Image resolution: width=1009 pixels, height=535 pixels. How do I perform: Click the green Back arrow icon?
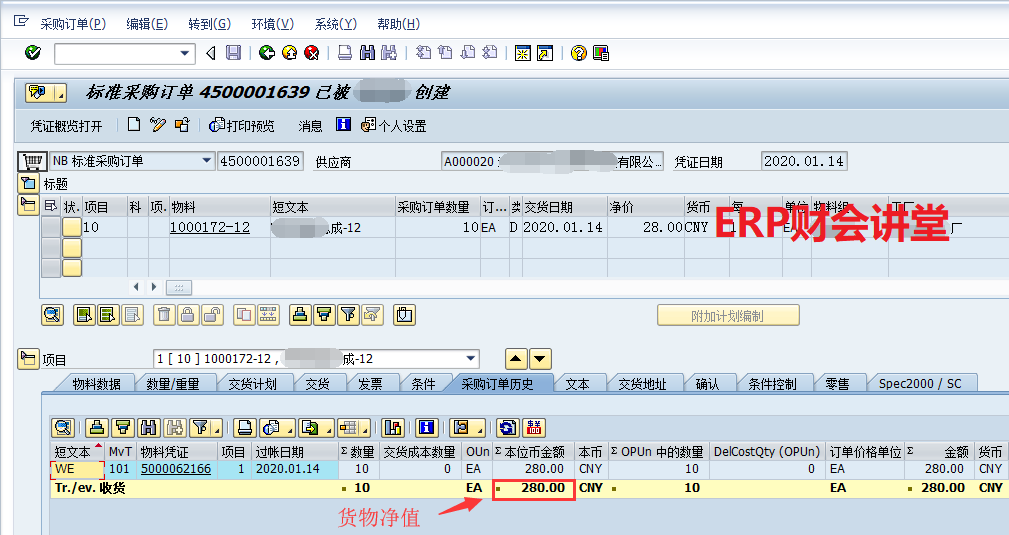click(x=266, y=53)
